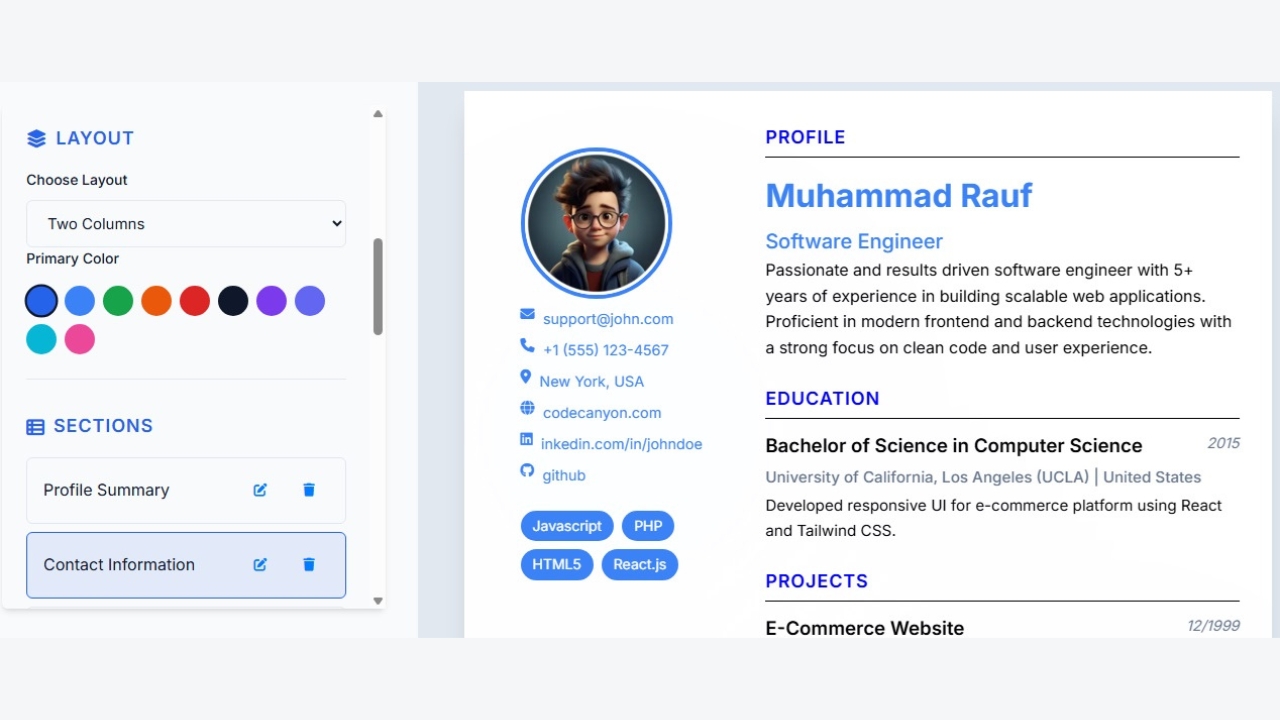
Task: Click the profile avatar photo
Action: pyautogui.click(x=596, y=223)
